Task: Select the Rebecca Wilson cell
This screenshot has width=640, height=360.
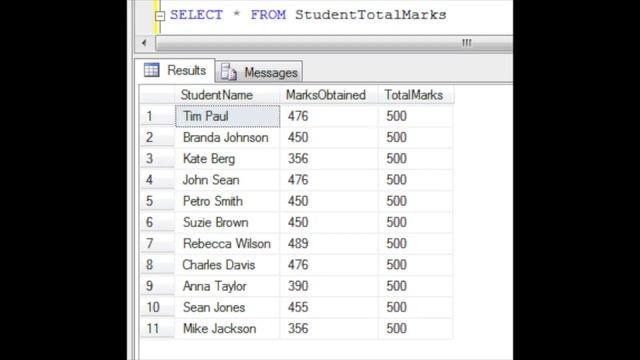Action: click(x=227, y=244)
